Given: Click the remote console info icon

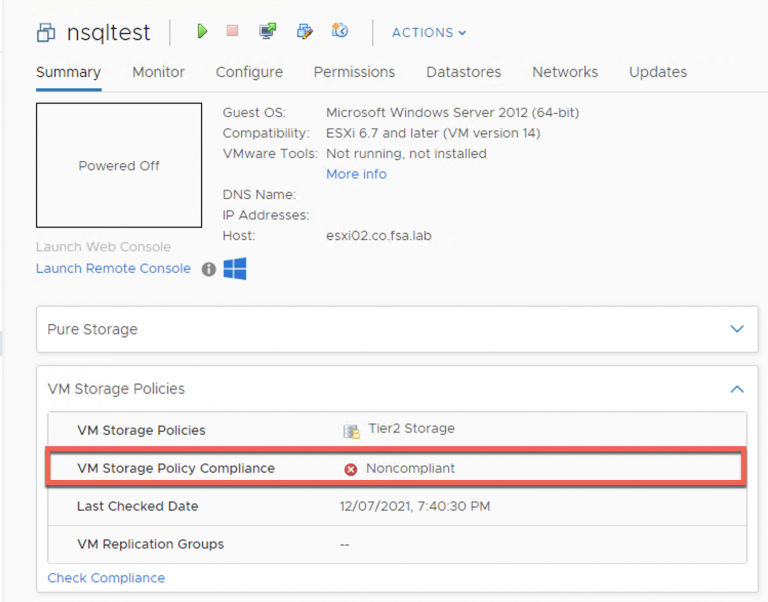Looking at the screenshot, I should point(209,269).
